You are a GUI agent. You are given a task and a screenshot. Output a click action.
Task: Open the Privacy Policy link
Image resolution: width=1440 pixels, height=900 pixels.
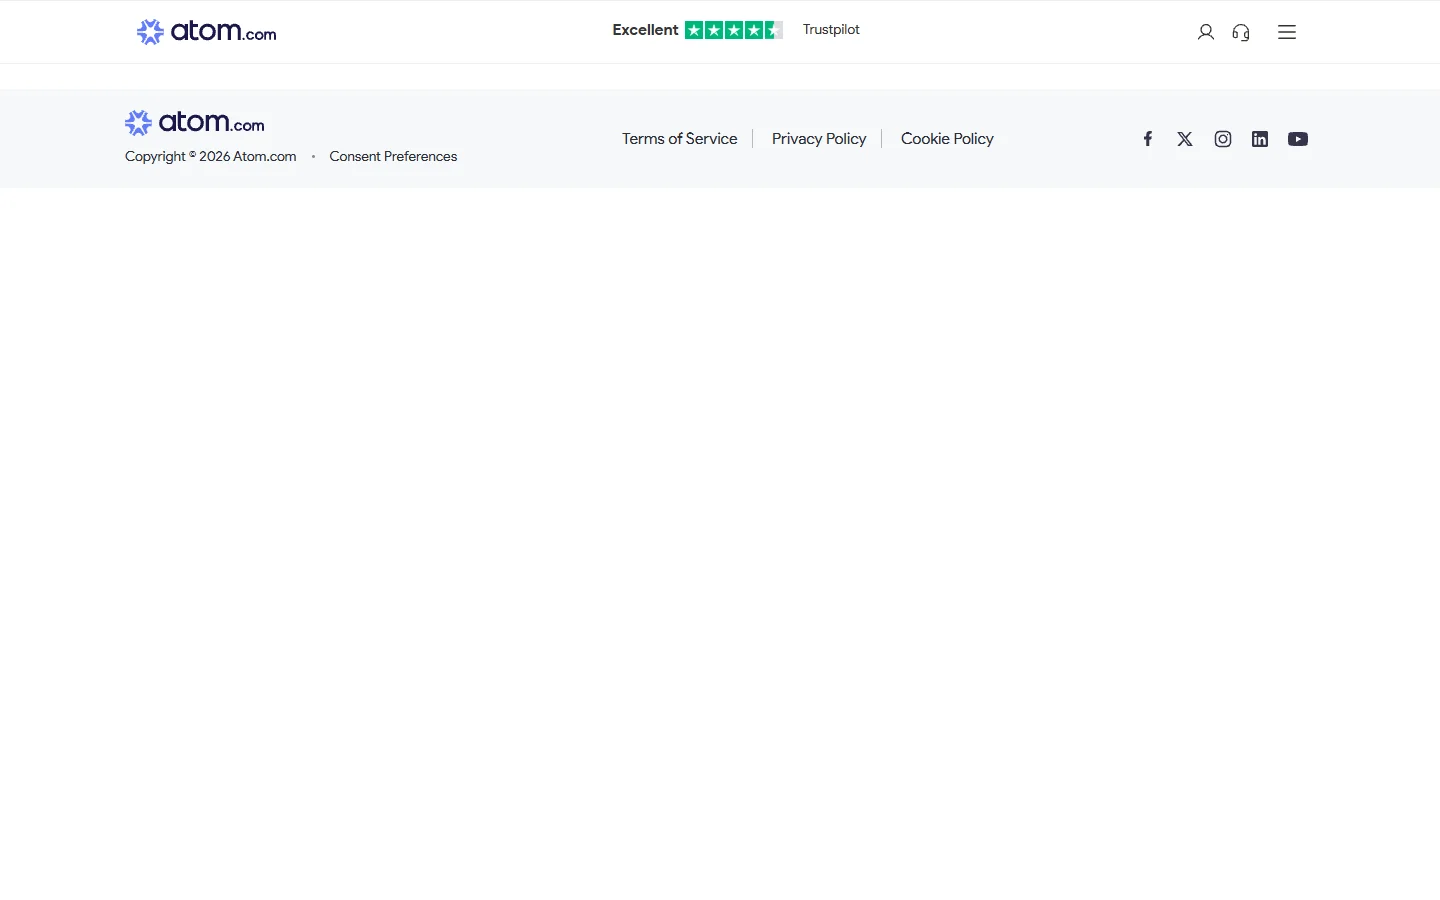point(818,139)
